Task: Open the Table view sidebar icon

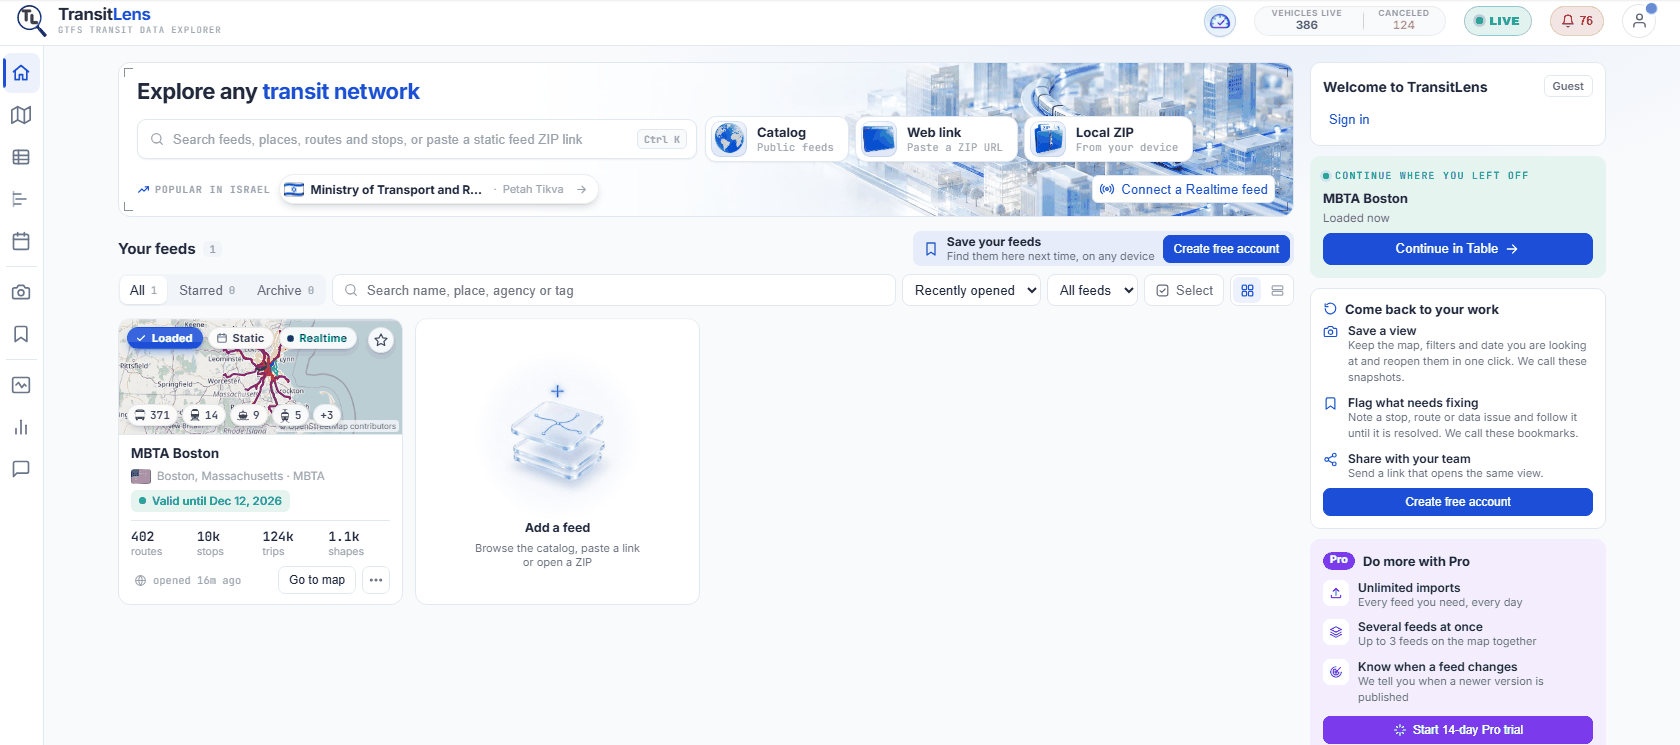Action: tap(21, 157)
